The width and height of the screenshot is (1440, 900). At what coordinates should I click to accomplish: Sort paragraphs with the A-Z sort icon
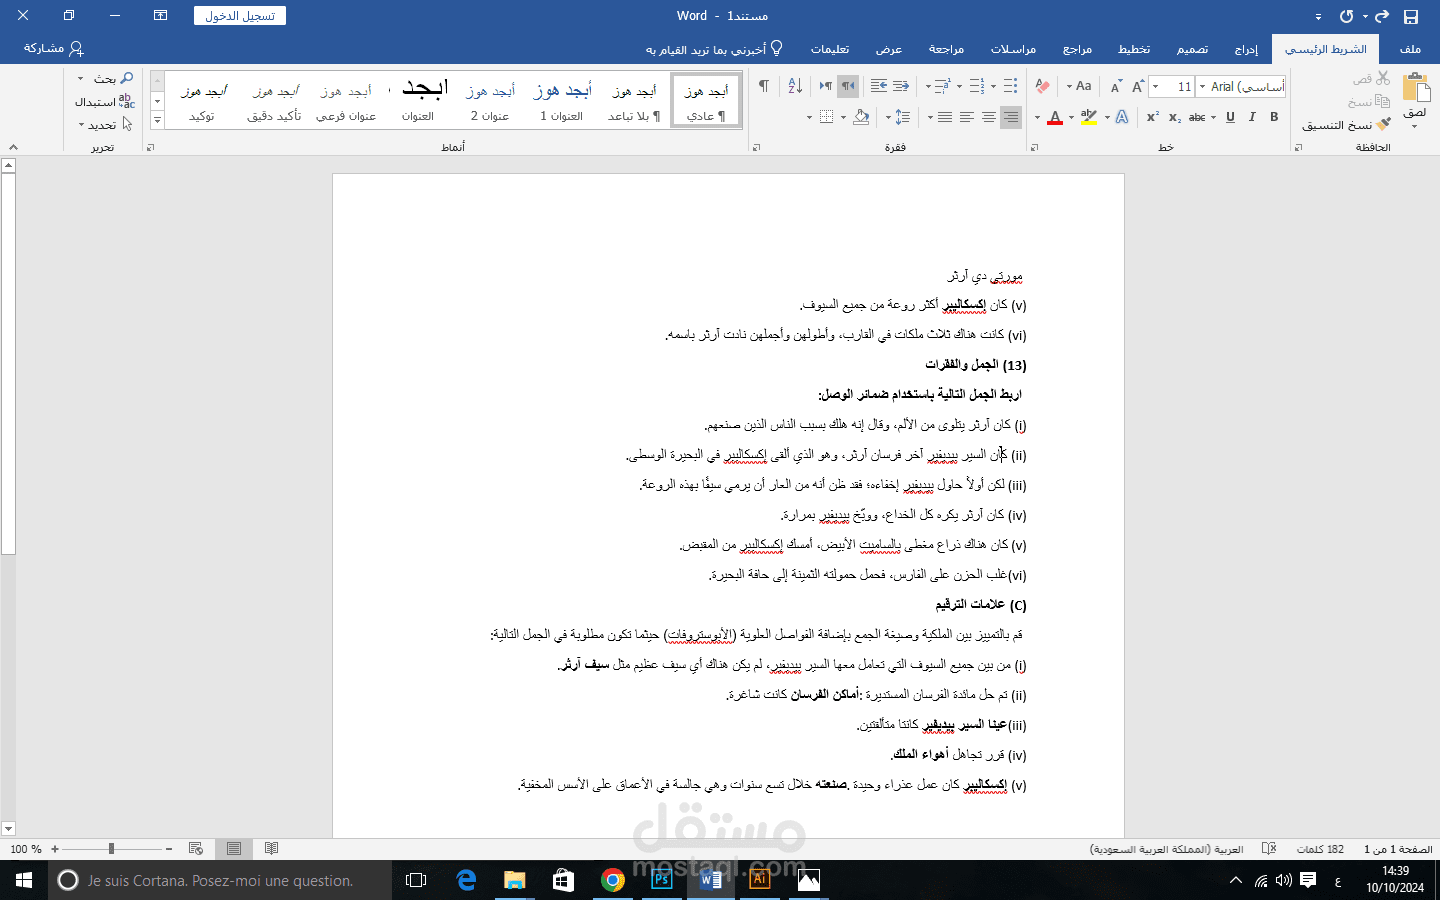tap(795, 86)
